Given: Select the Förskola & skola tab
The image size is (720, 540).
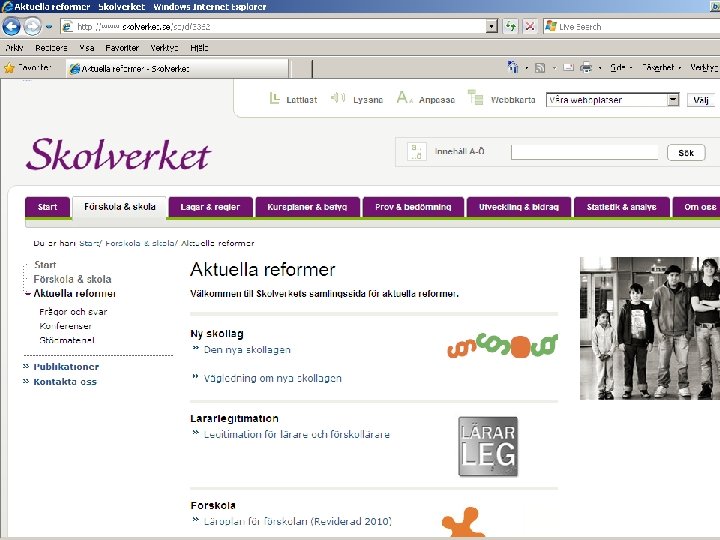Looking at the screenshot, I should (119, 207).
